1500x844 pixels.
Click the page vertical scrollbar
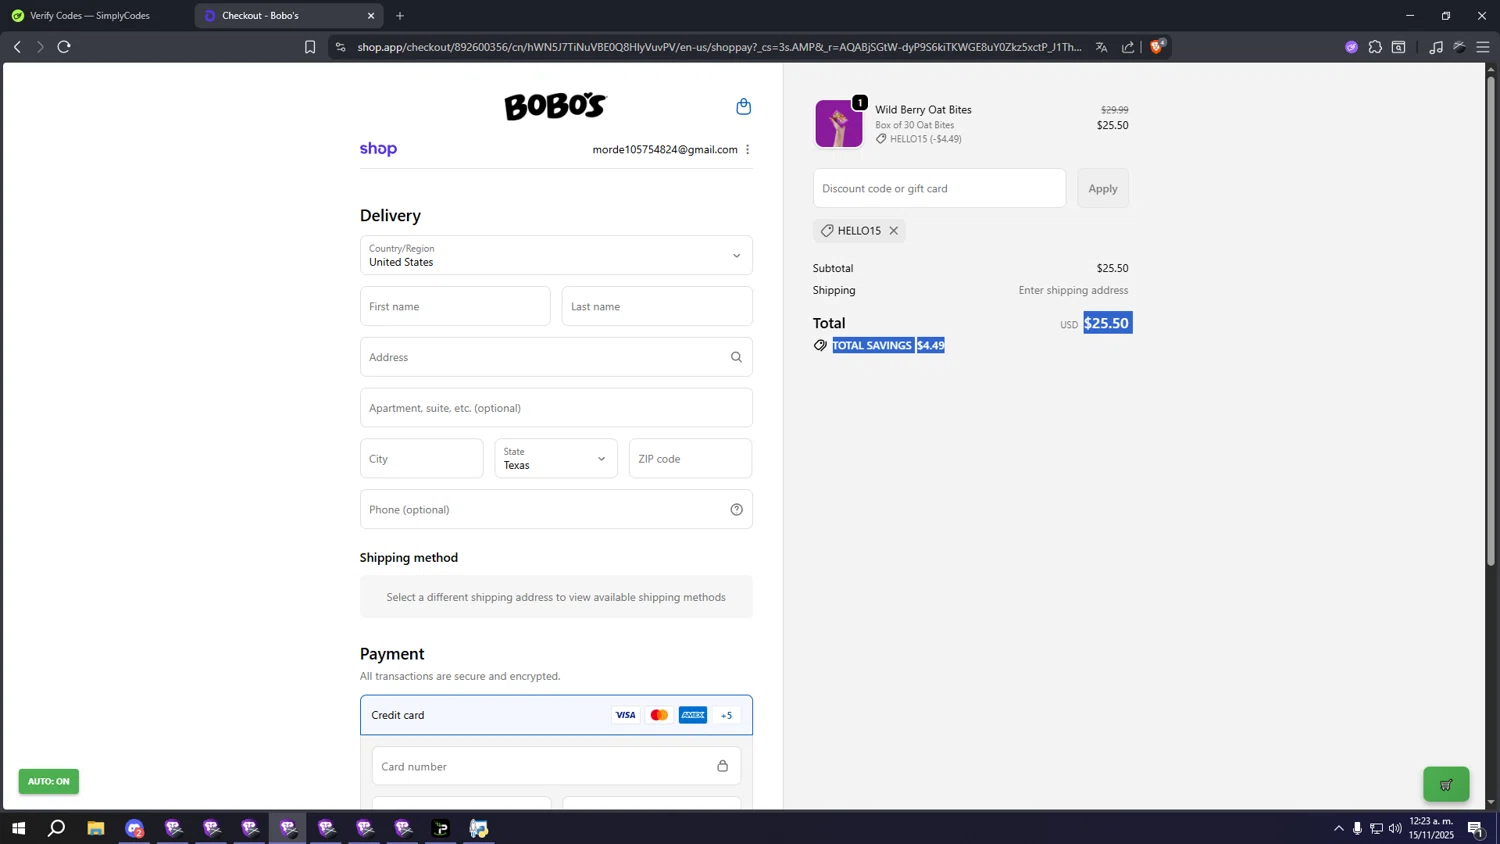coord(1491,320)
